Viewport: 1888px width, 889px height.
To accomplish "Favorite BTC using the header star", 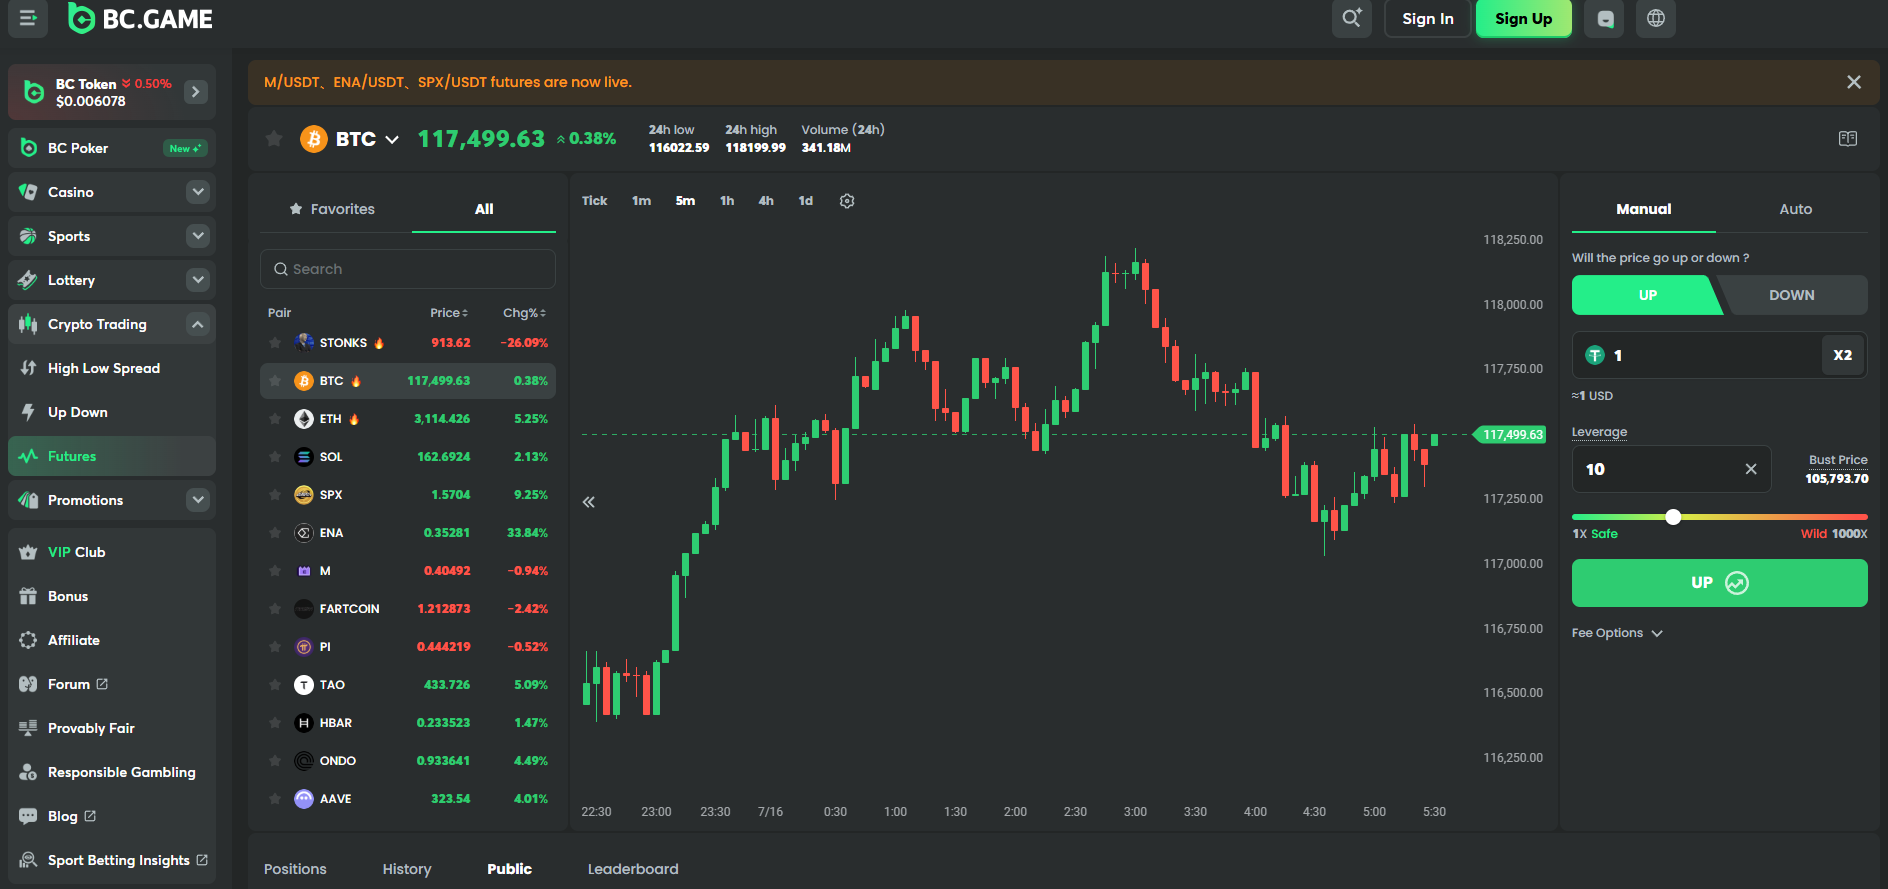I will pos(274,138).
